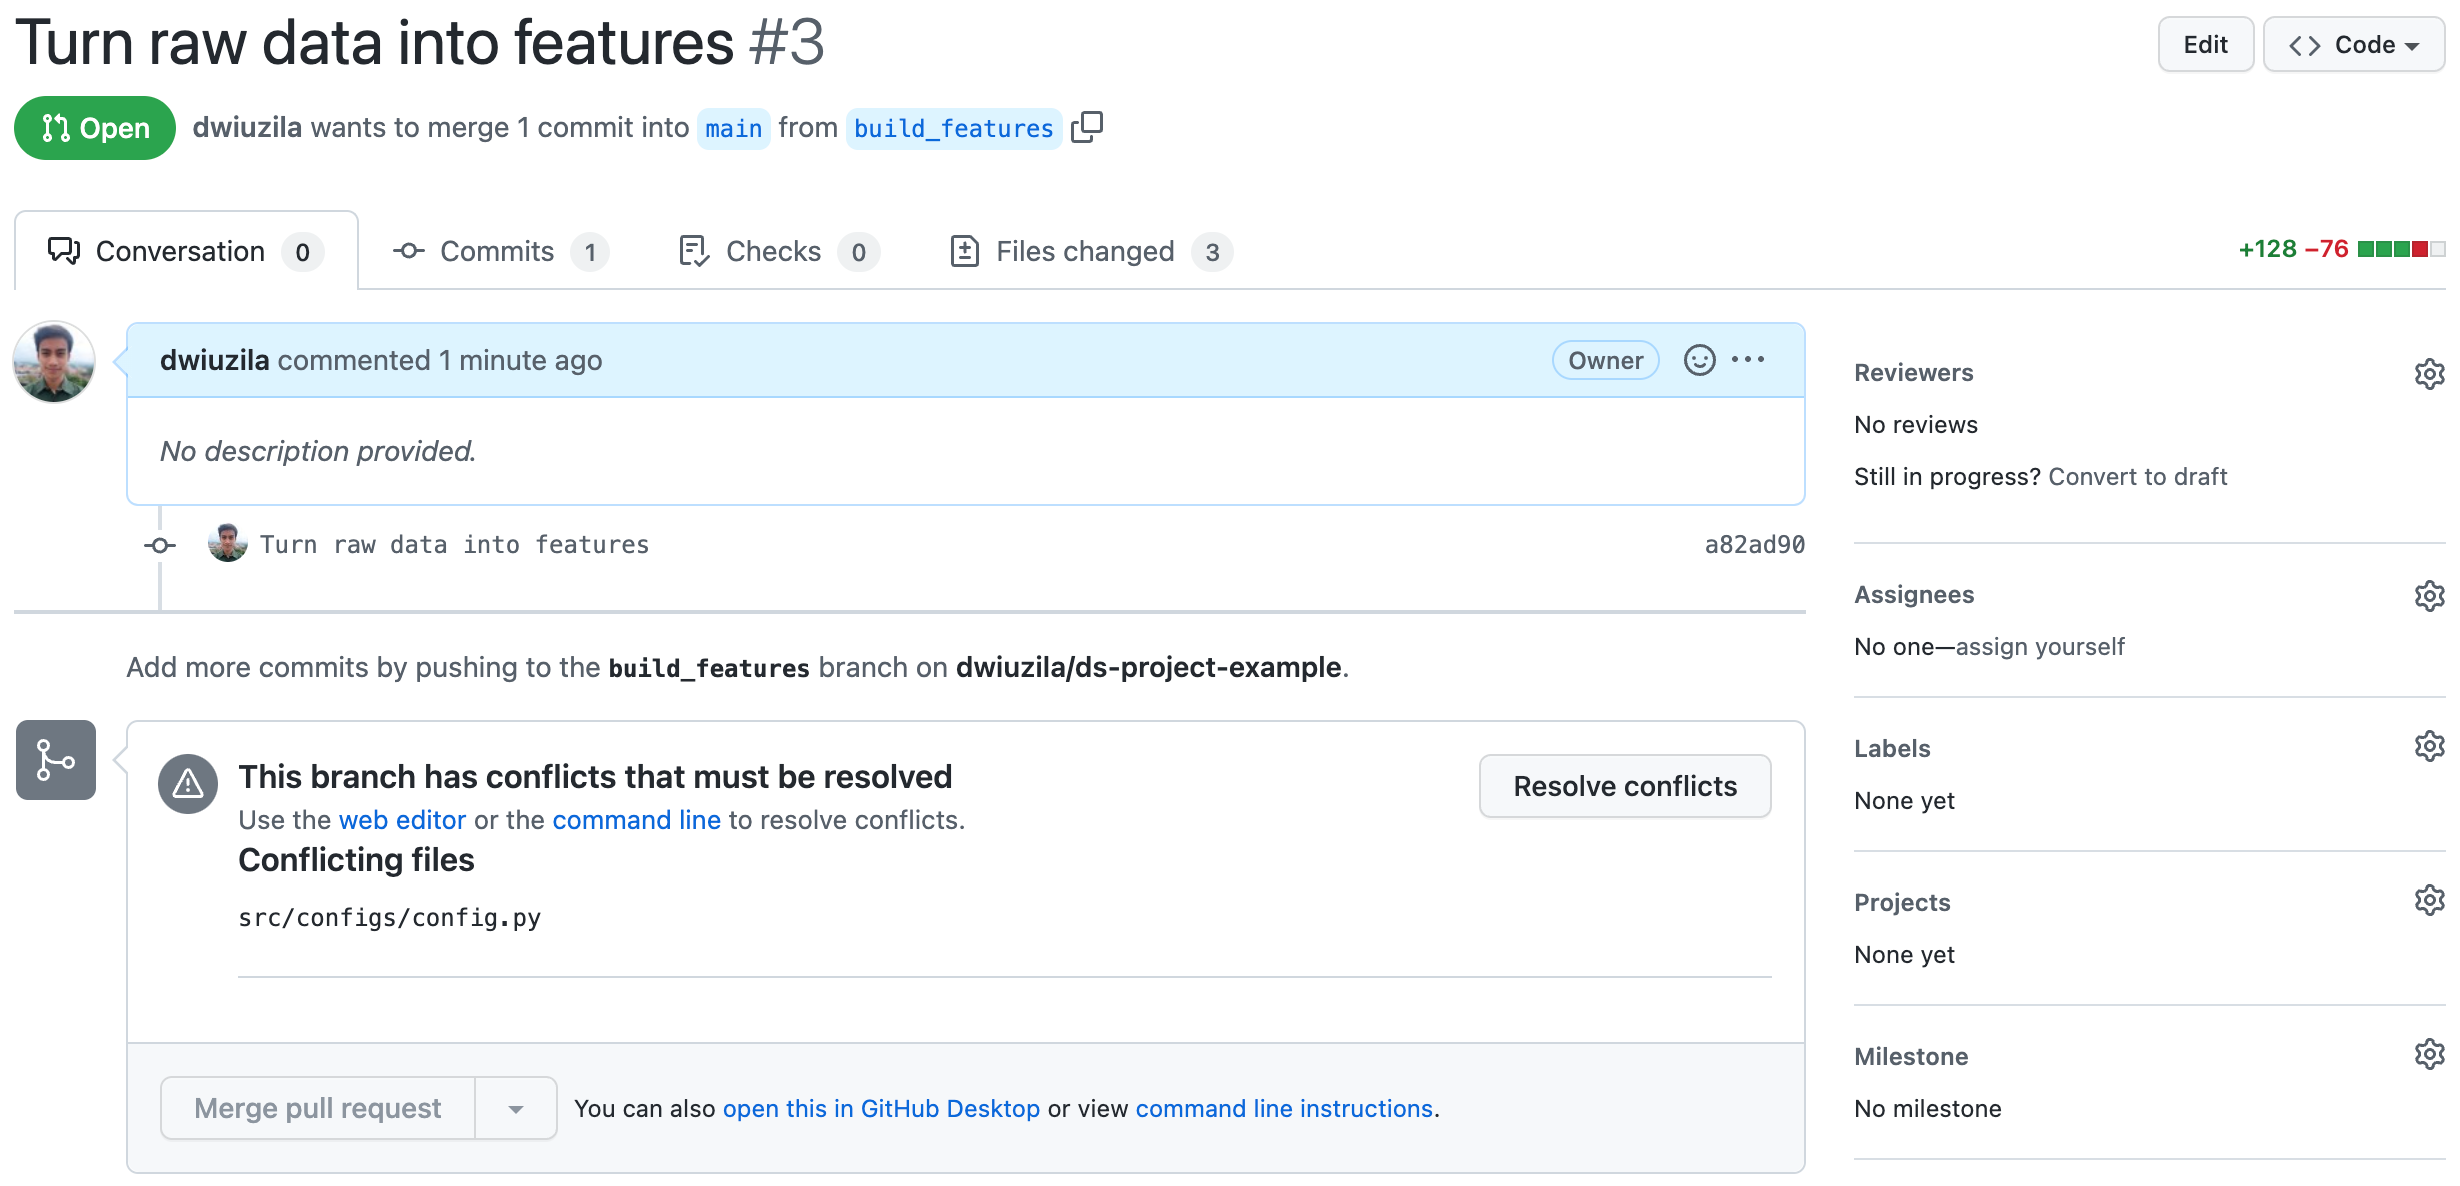The image size is (2460, 1186).
Task: Click dwiuzila's profile avatar
Action: pos(54,362)
